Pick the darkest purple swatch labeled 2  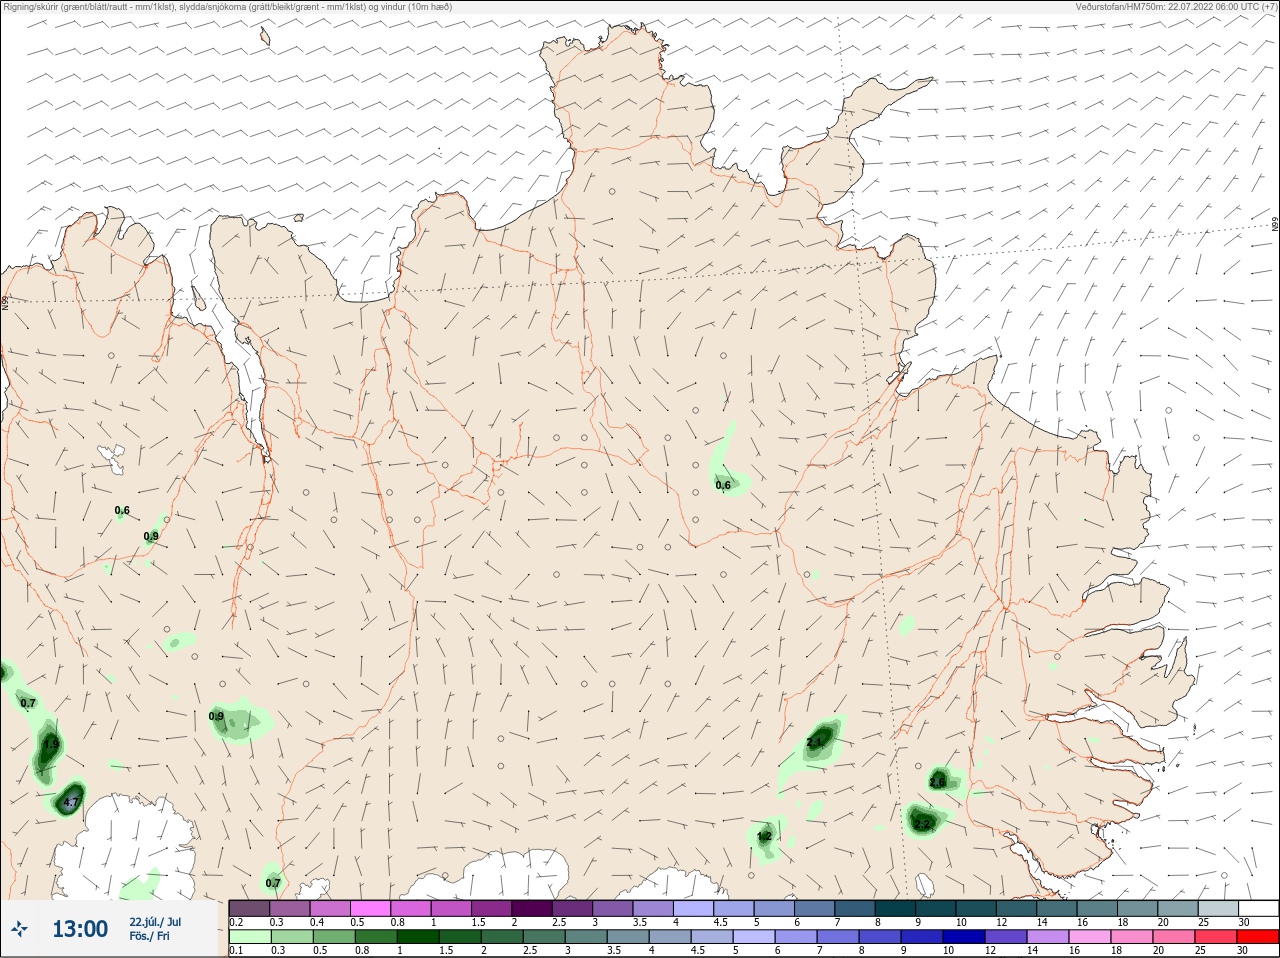[x=532, y=908]
